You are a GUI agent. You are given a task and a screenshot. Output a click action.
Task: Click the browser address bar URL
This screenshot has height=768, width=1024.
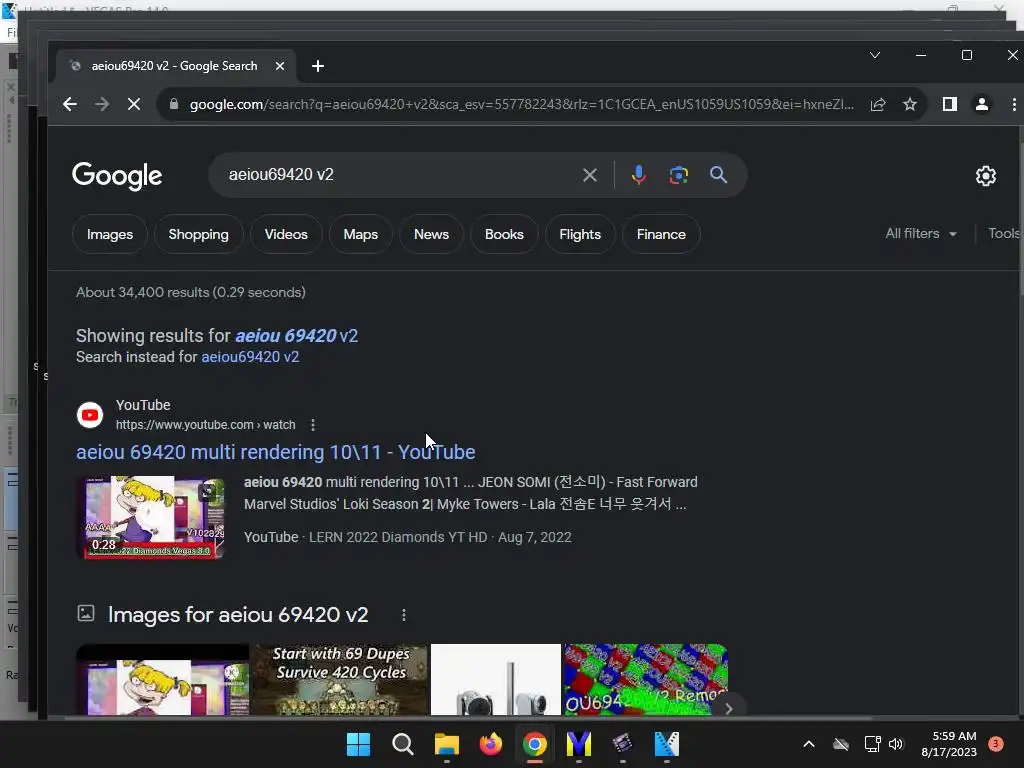tap(521, 104)
